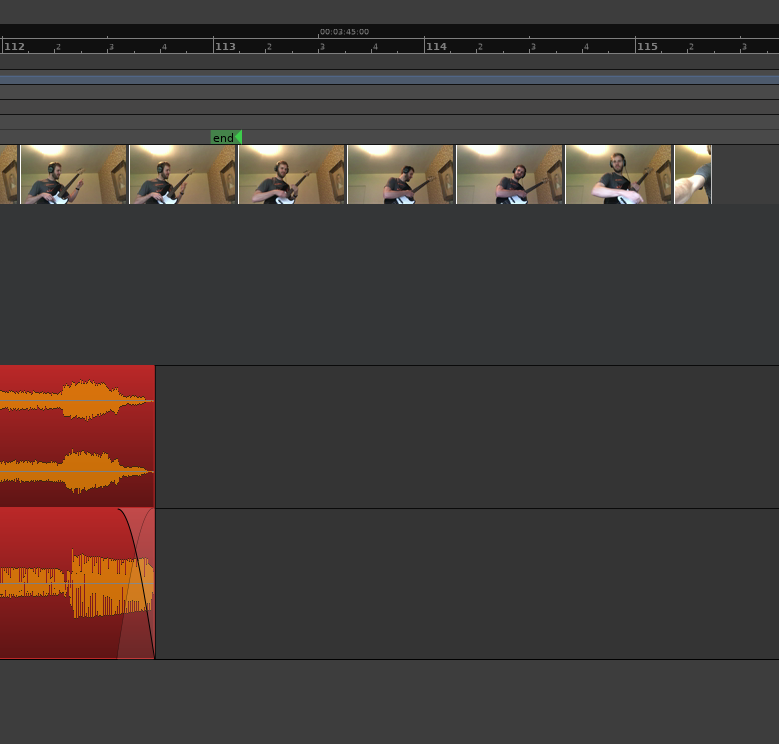Click the blue highlighted ruler strip
The height and width of the screenshot is (744, 779).
click(389, 78)
